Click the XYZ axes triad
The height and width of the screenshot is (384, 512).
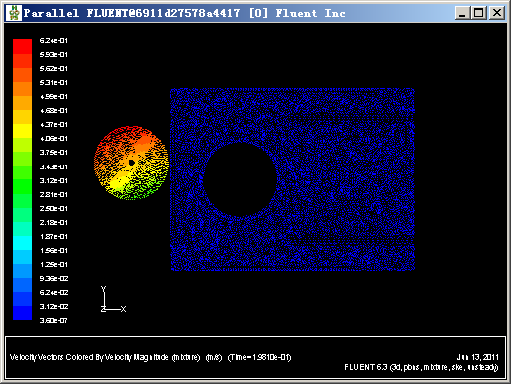(x=113, y=299)
